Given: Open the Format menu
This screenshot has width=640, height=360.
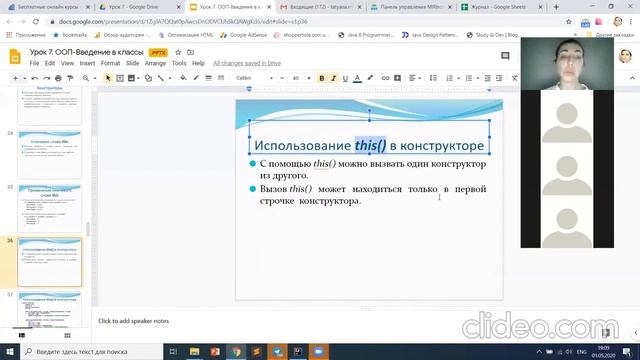Looking at the screenshot, I should (x=110, y=63).
